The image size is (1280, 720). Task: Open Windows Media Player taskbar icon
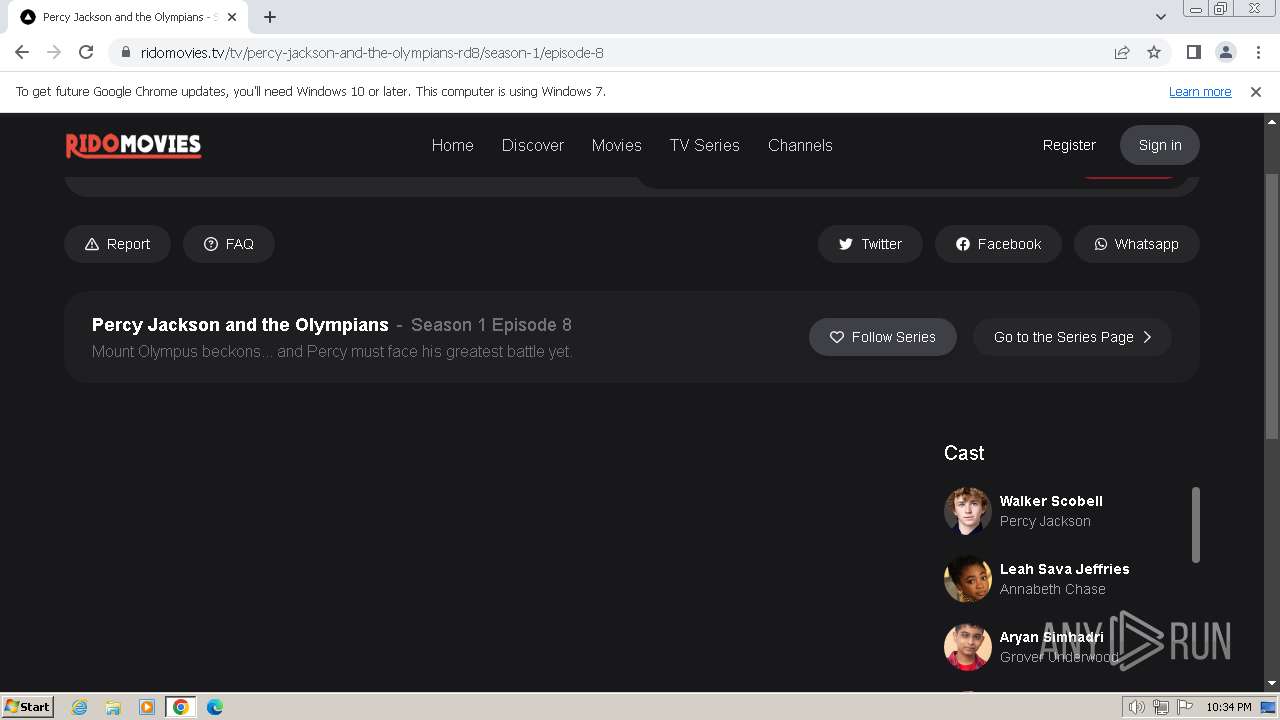click(x=147, y=707)
